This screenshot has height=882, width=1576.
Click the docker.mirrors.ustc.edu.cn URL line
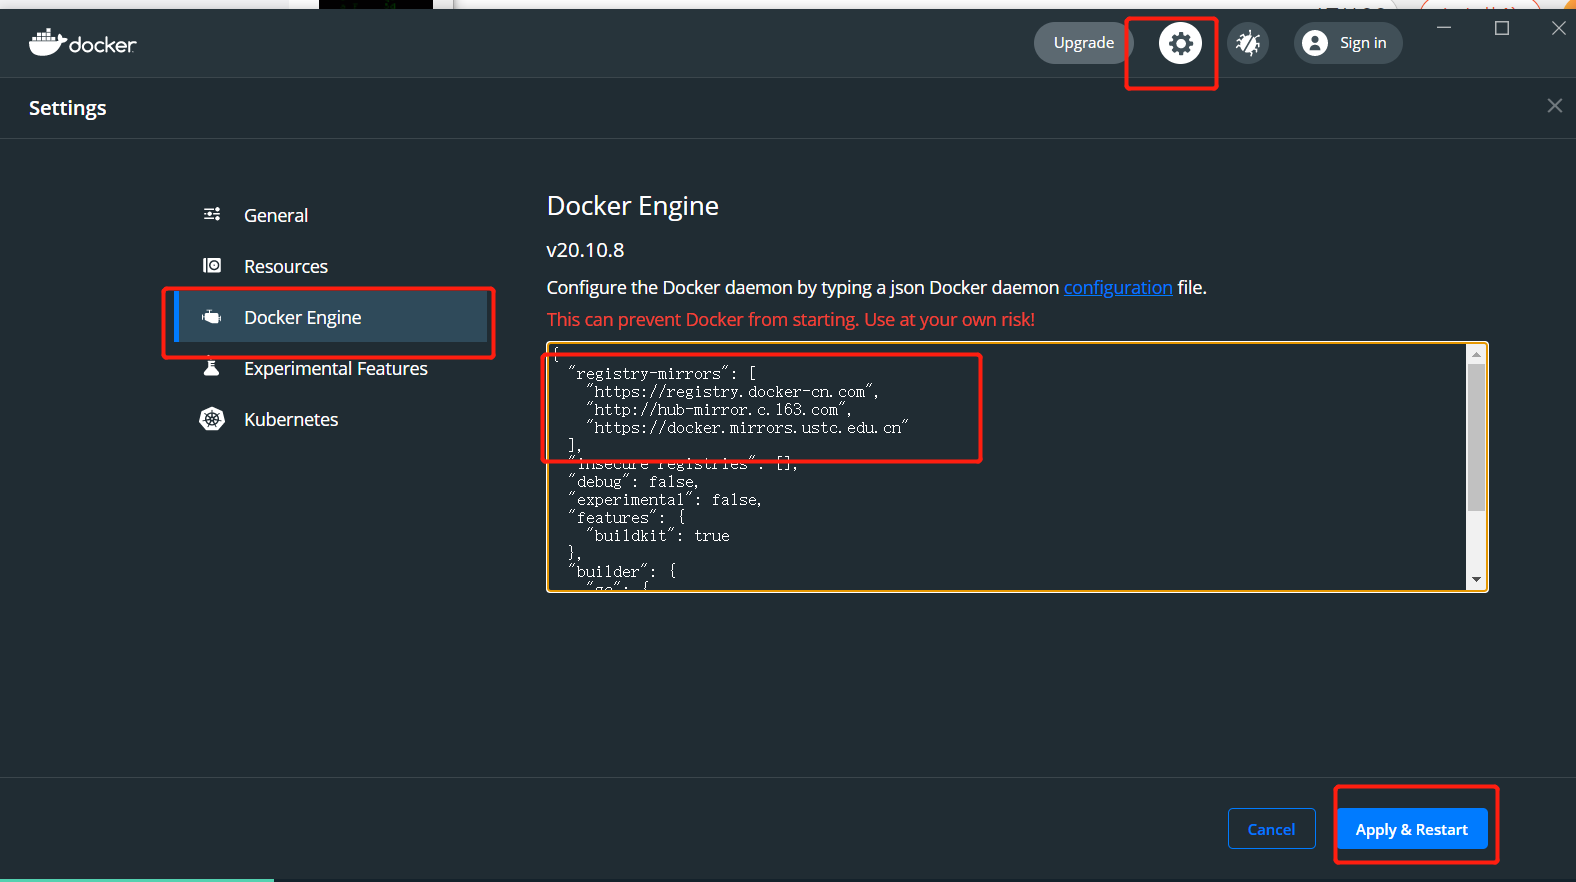[746, 427]
